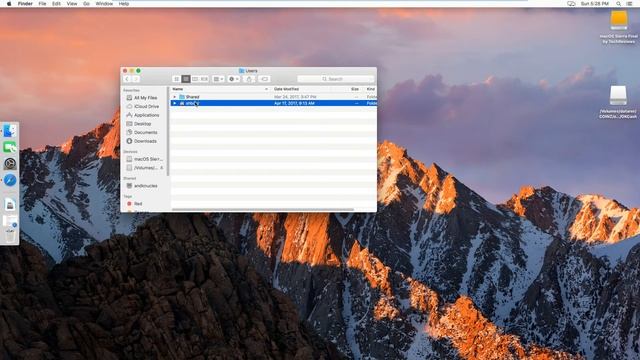Select the /Volumes/ device in sidebar
Screen dimensions: 640x360
coord(141,168)
